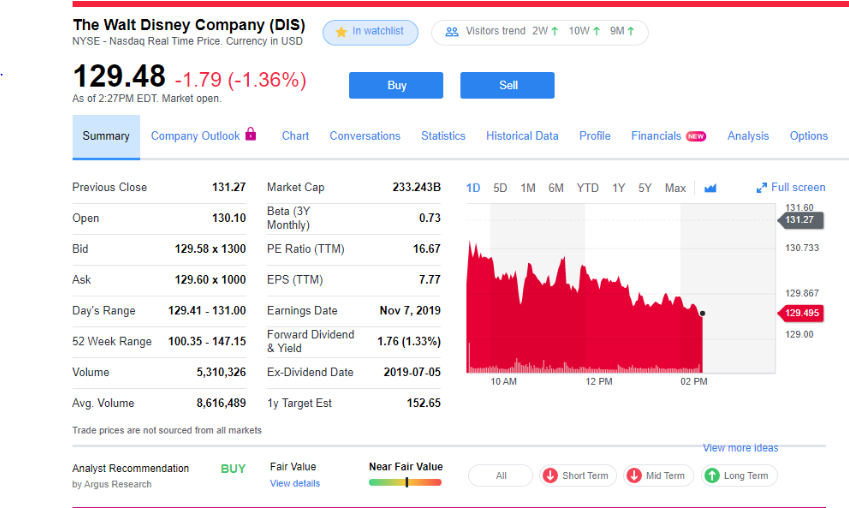Toggle the In watchlist button
This screenshot has width=849, height=508.
(x=370, y=32)
